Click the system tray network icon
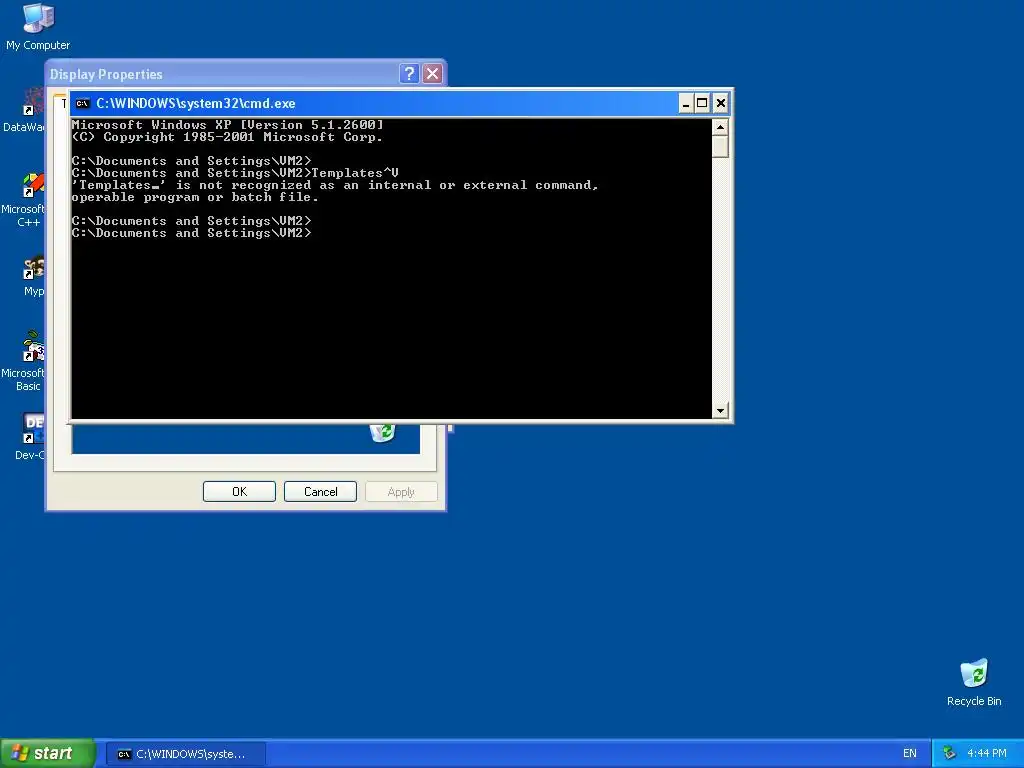Viewport: 1024px width, 768px height. (x=950, y=753)
